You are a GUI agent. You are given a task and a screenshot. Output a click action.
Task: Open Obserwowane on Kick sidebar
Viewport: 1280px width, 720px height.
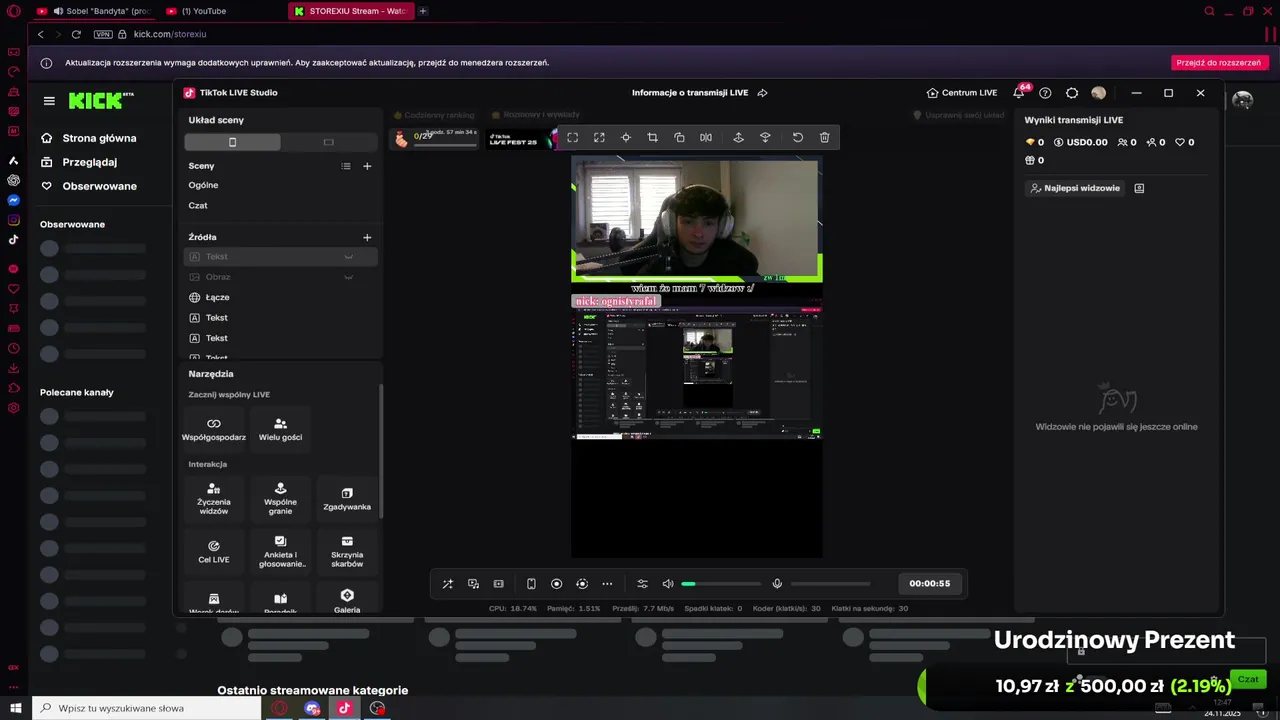tap(88, 186)
